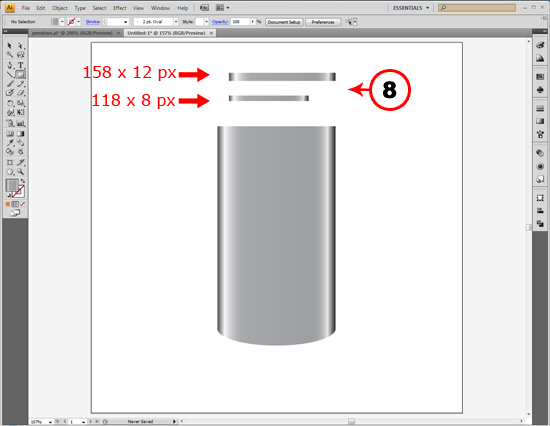The height and width of the screenshot is (426, 550).
Task: Change the screen mode button
Action: click(x=15, y=213)
